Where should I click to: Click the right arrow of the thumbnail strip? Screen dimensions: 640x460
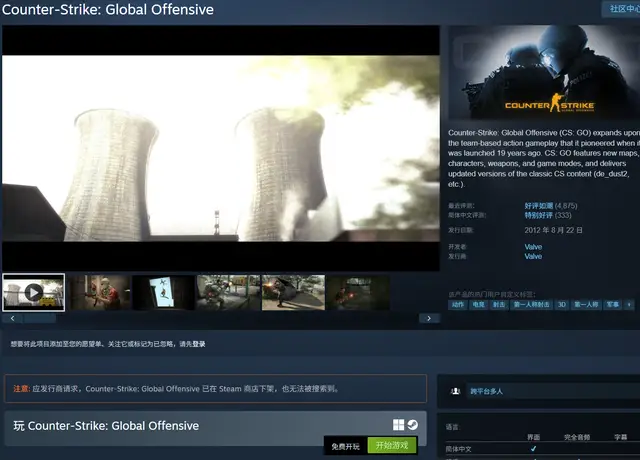429,318
